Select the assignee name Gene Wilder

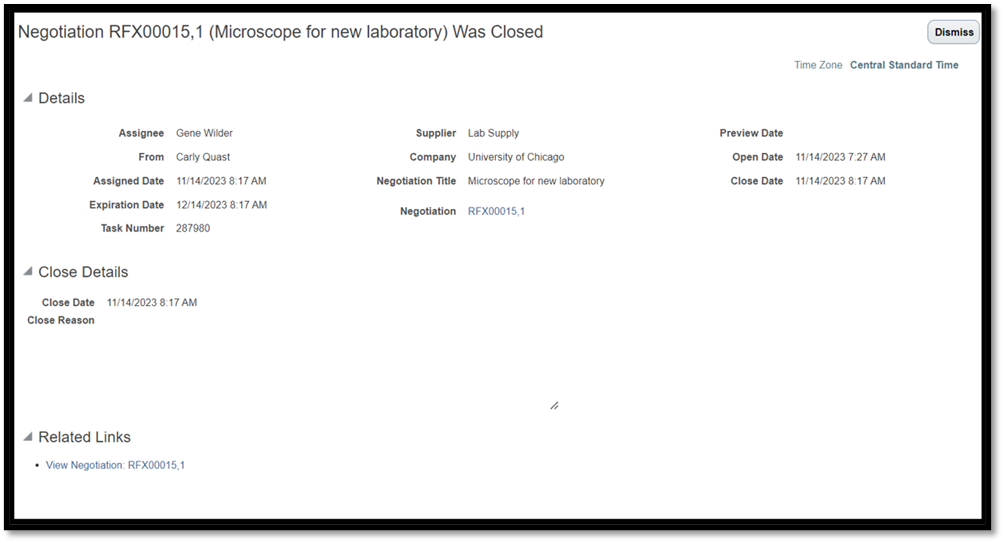[x=204, y=133]
